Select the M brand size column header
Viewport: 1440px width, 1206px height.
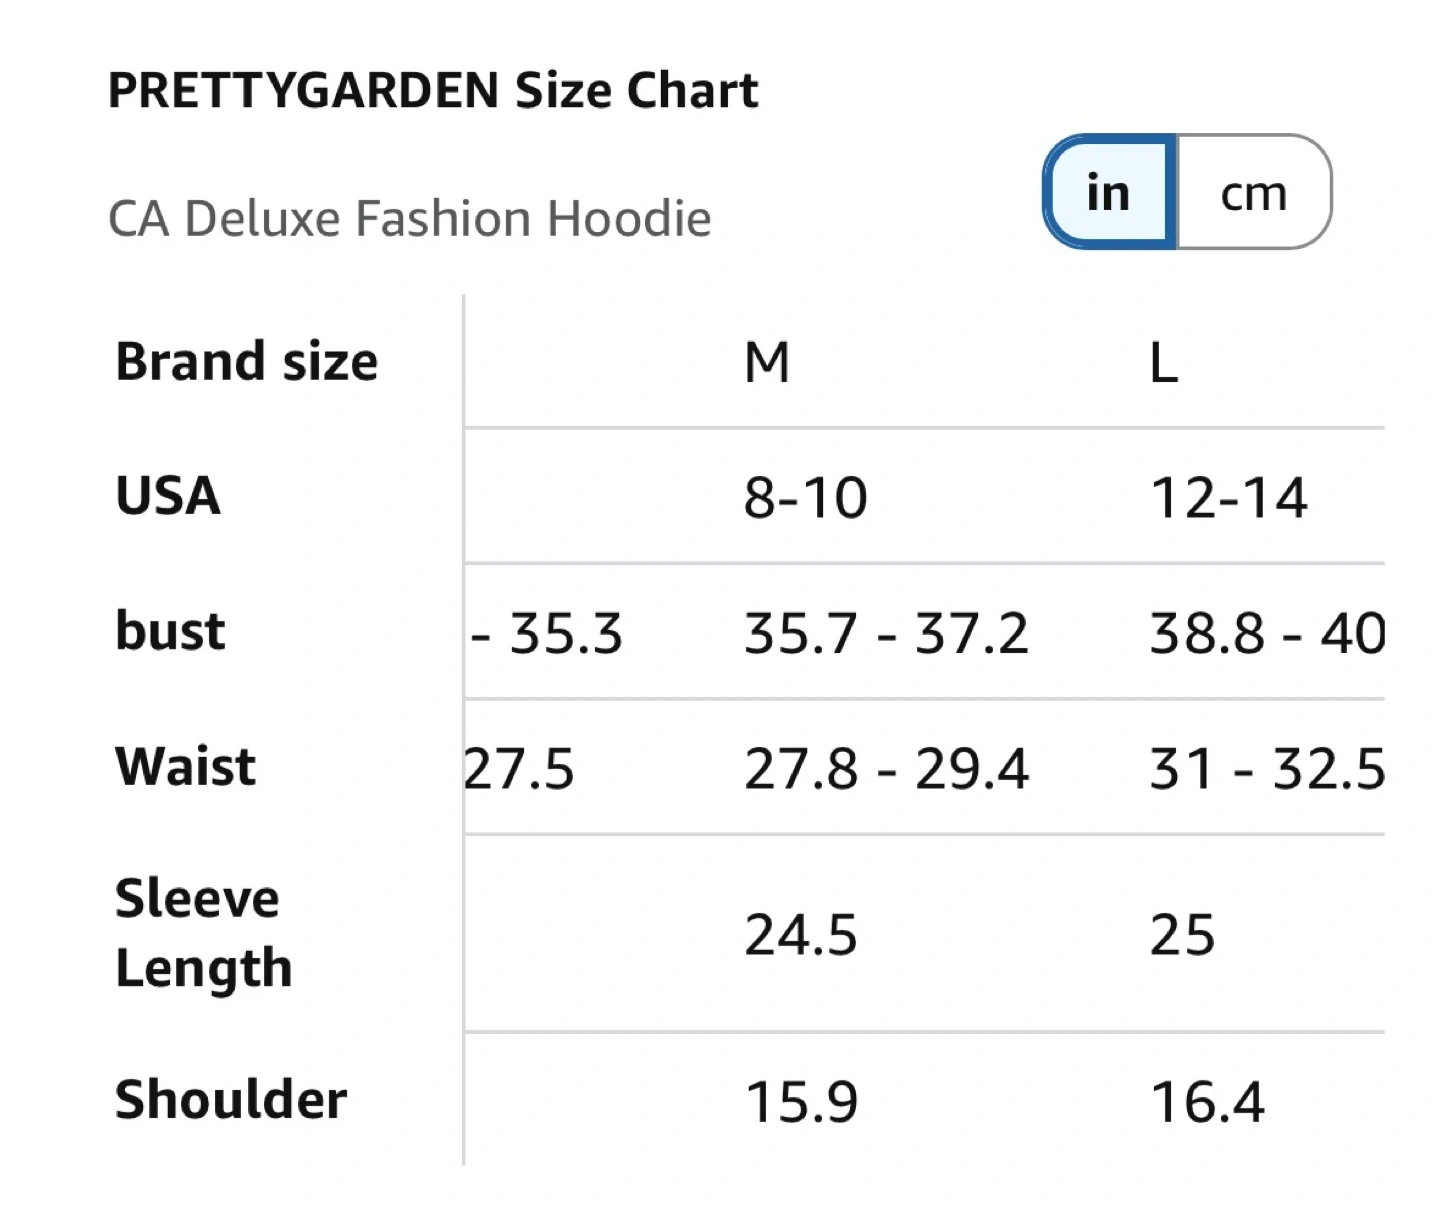(767, 362)
